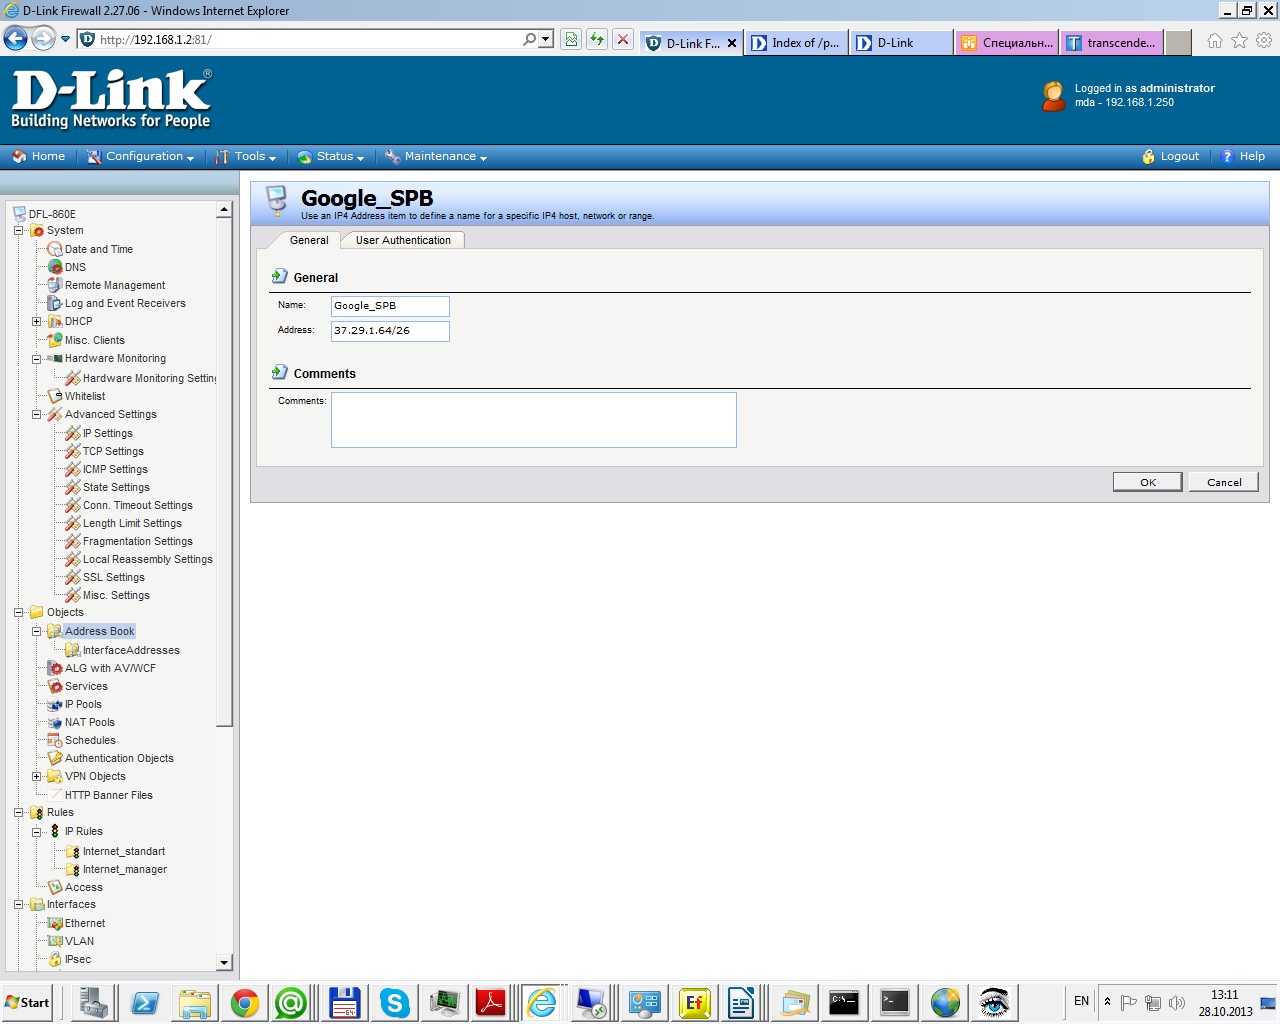The width and height of the screenshot is (1280, 1024).
Task: Switch to the transcende... browser tab
Action: [1111, 43]
